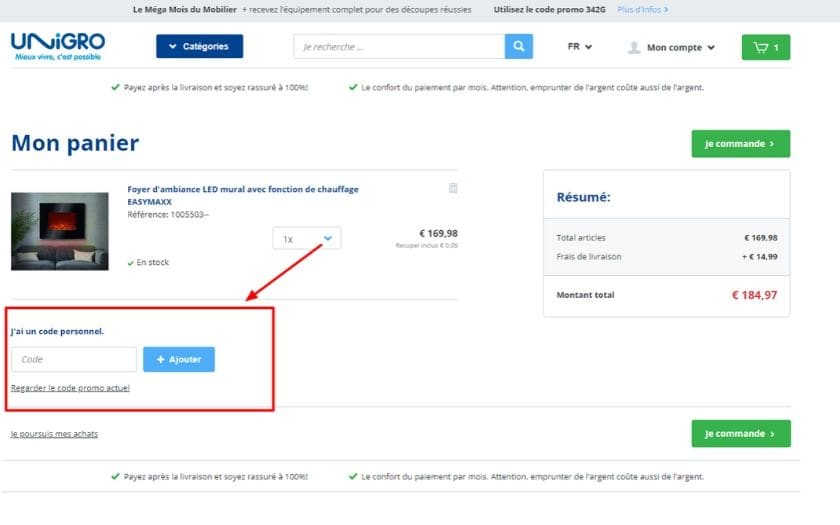Open the quantity '1x' dropdown
This screenshot has width=840, height=525.
pos(306,238)
